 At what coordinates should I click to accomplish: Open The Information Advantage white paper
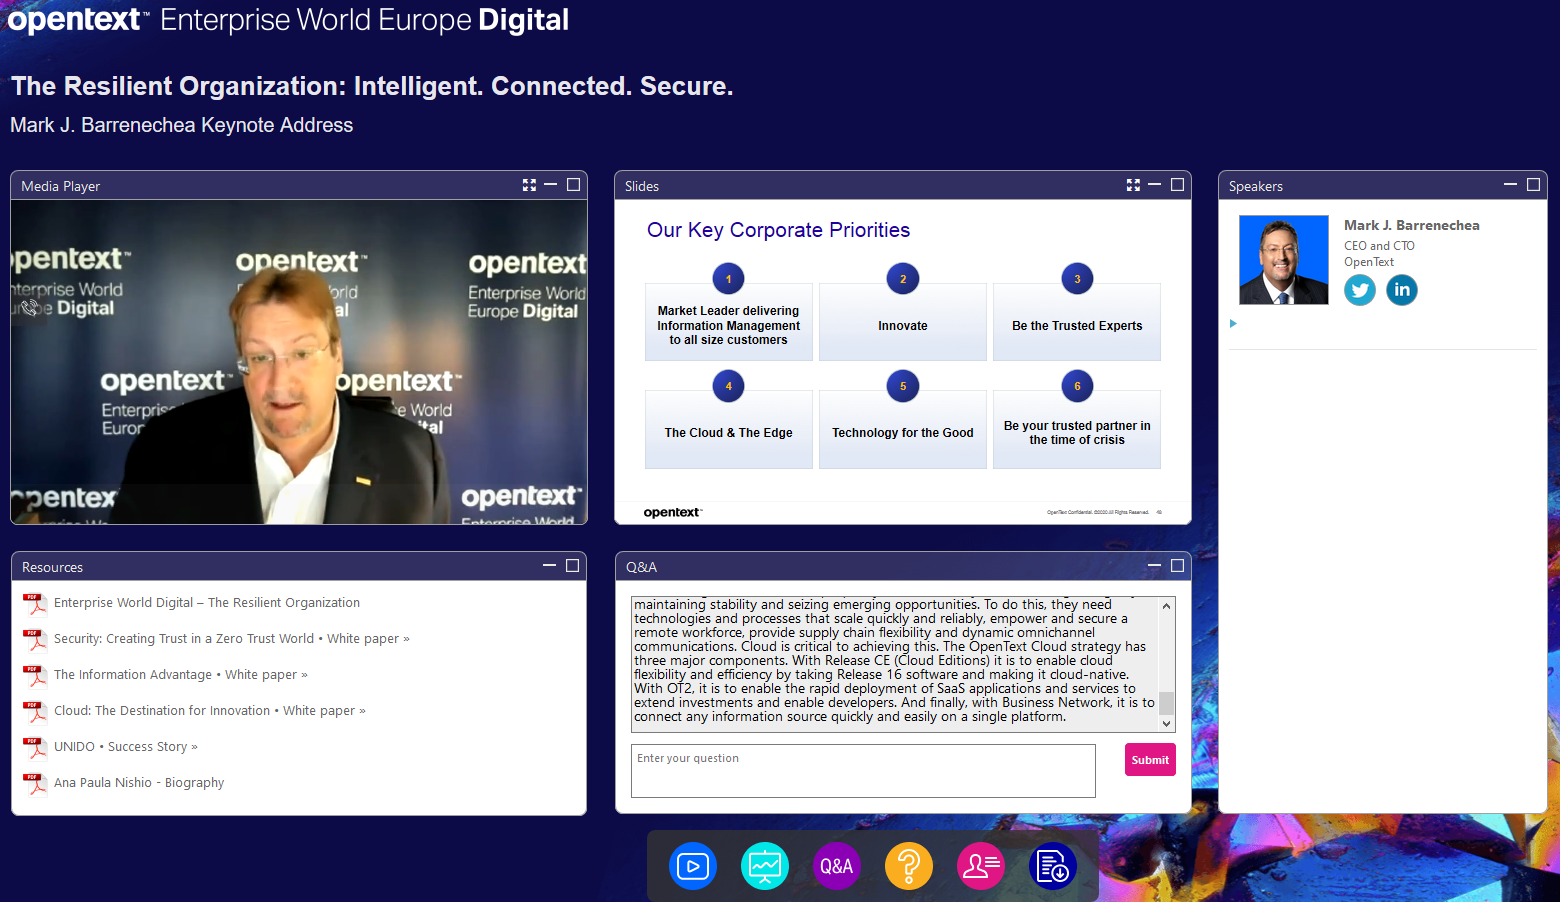click(181, 674)
